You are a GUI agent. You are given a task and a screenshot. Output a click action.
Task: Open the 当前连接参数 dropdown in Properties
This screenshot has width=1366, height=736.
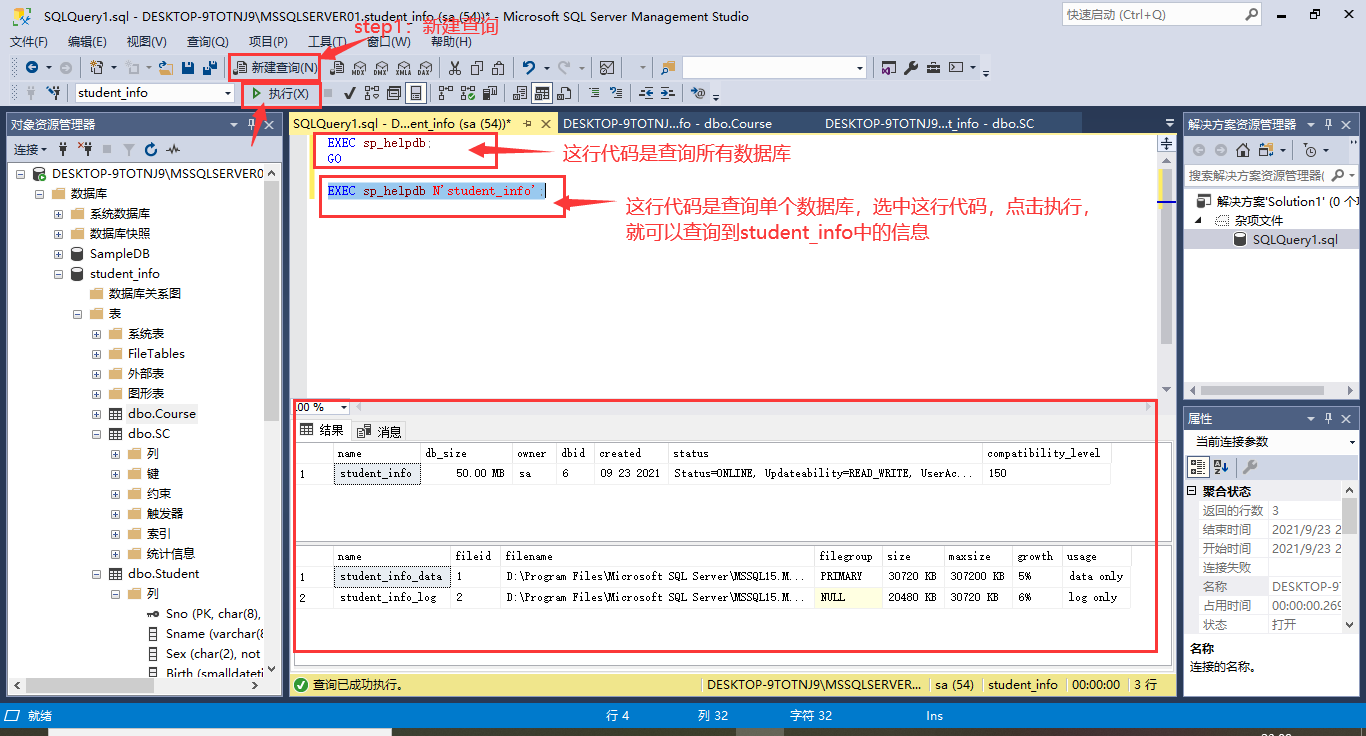tap(1352, 442)
